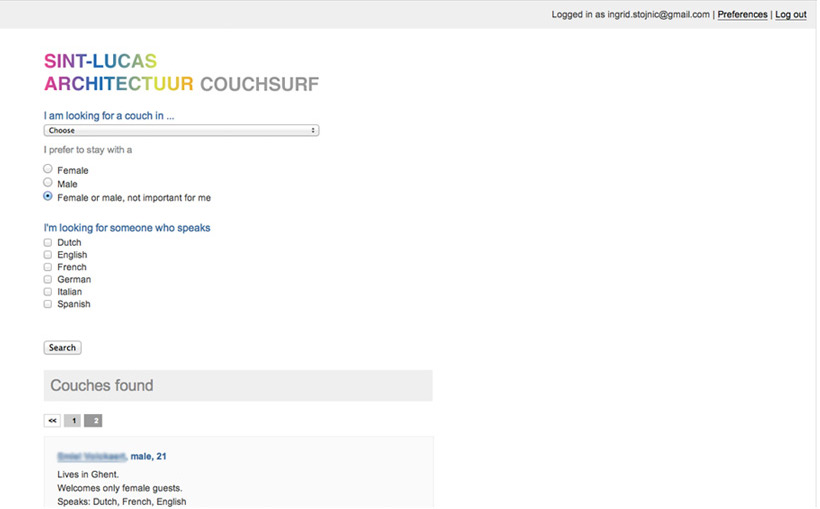Select the Female radio button
Image resolution: width=820 pixels, height=509 pixels.
[x=48, y=169]
